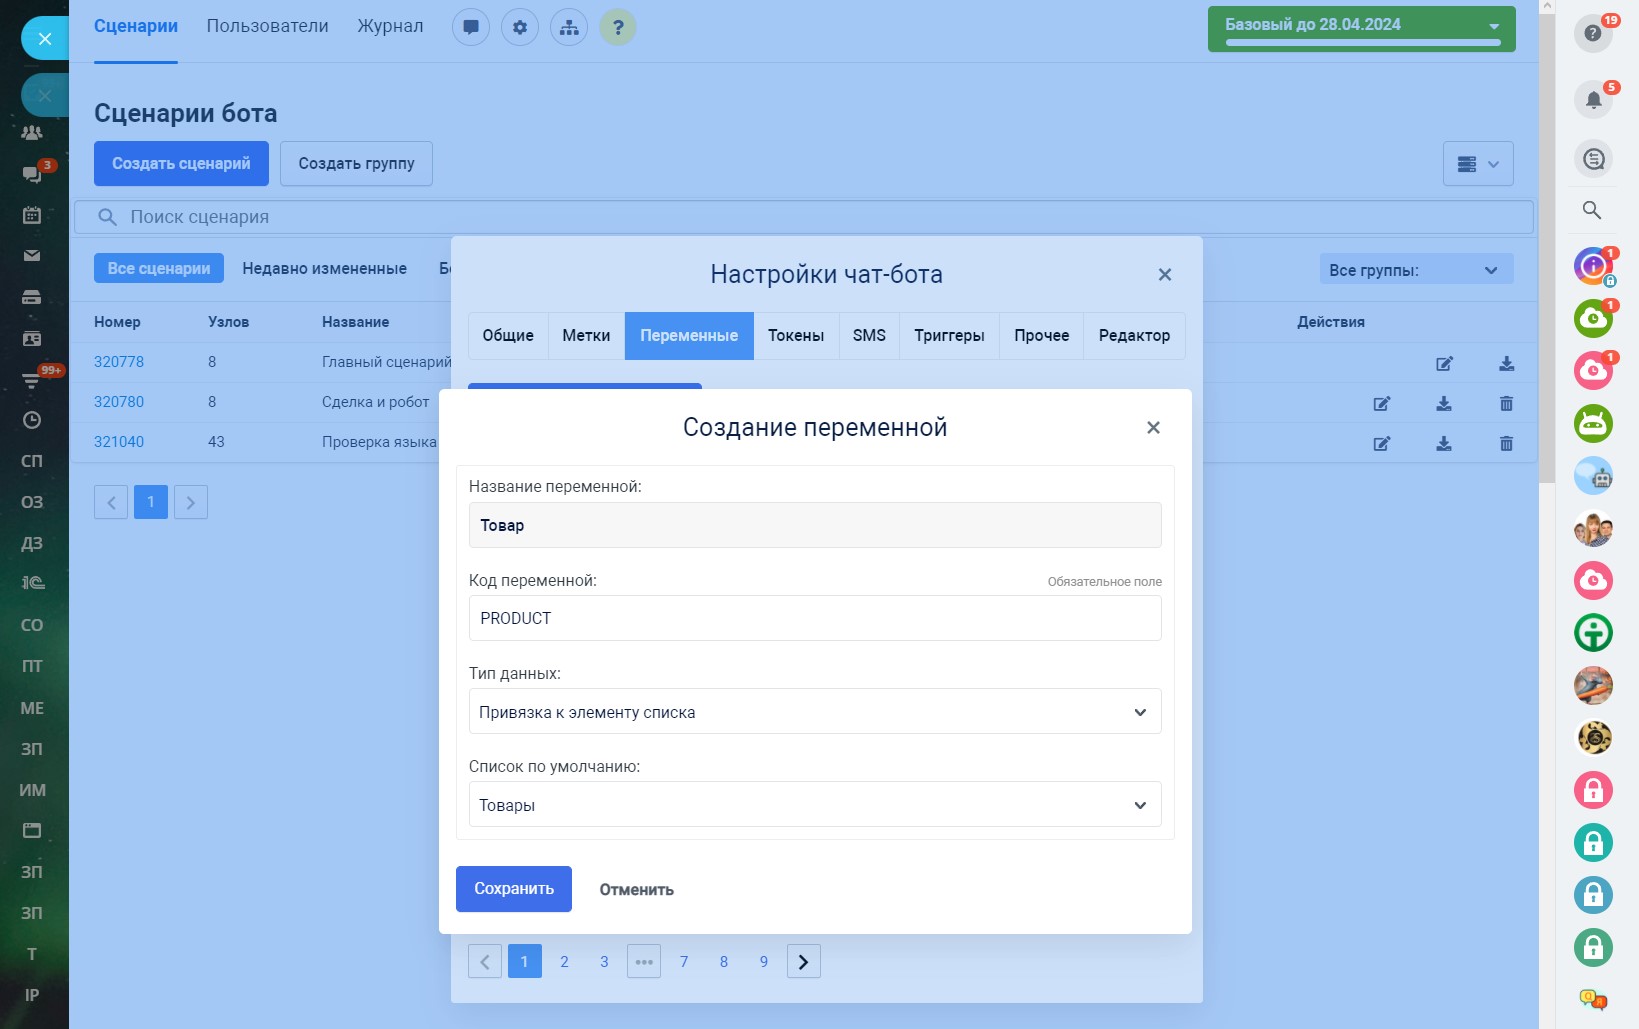Expand the 'Тип данных' dropdown
This screenshot has width=1639, height=1029.
[x=814, y=712]
